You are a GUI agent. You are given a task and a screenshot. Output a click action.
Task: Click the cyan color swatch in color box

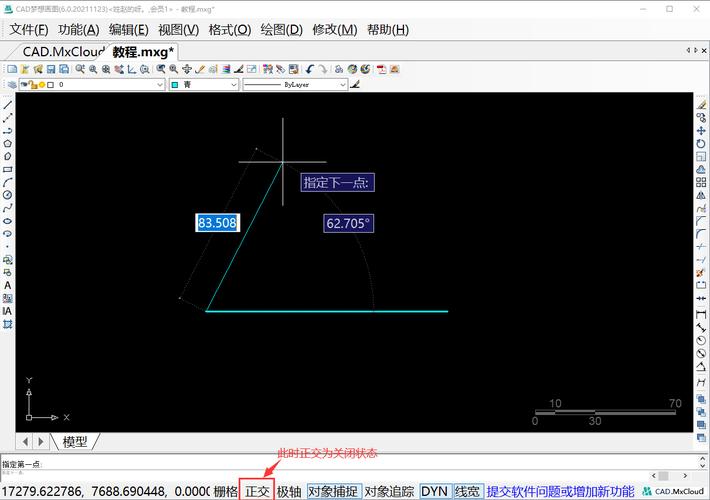coord(175,85)
